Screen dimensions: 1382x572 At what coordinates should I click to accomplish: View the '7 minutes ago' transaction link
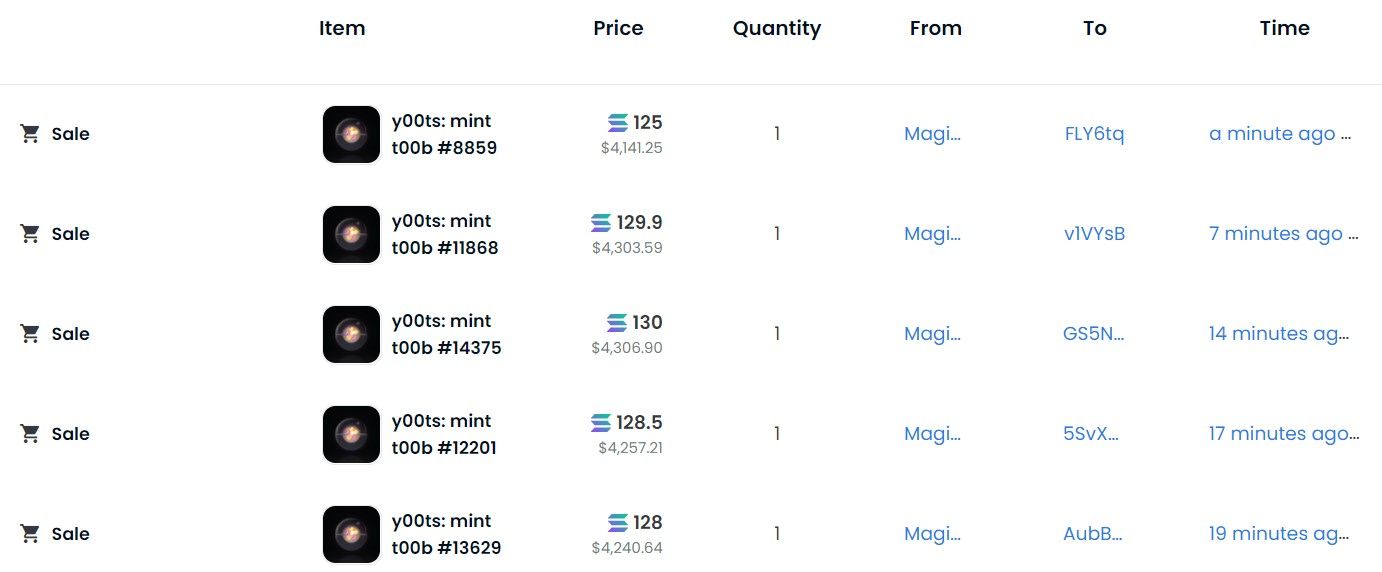coord(1275,234)
